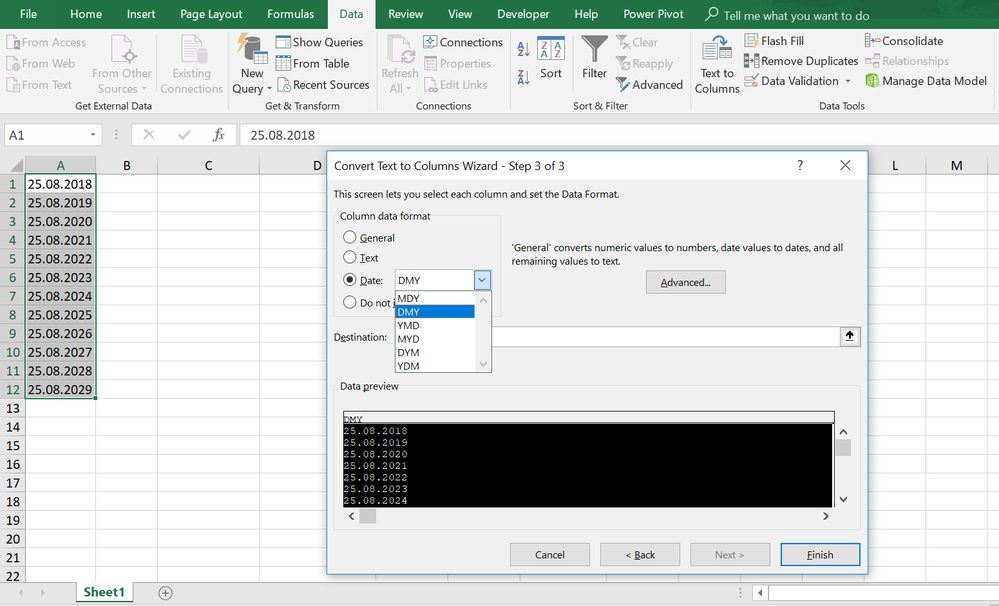
Task: Click the Destination range collapse button
Action: click(x=849, y=337)
